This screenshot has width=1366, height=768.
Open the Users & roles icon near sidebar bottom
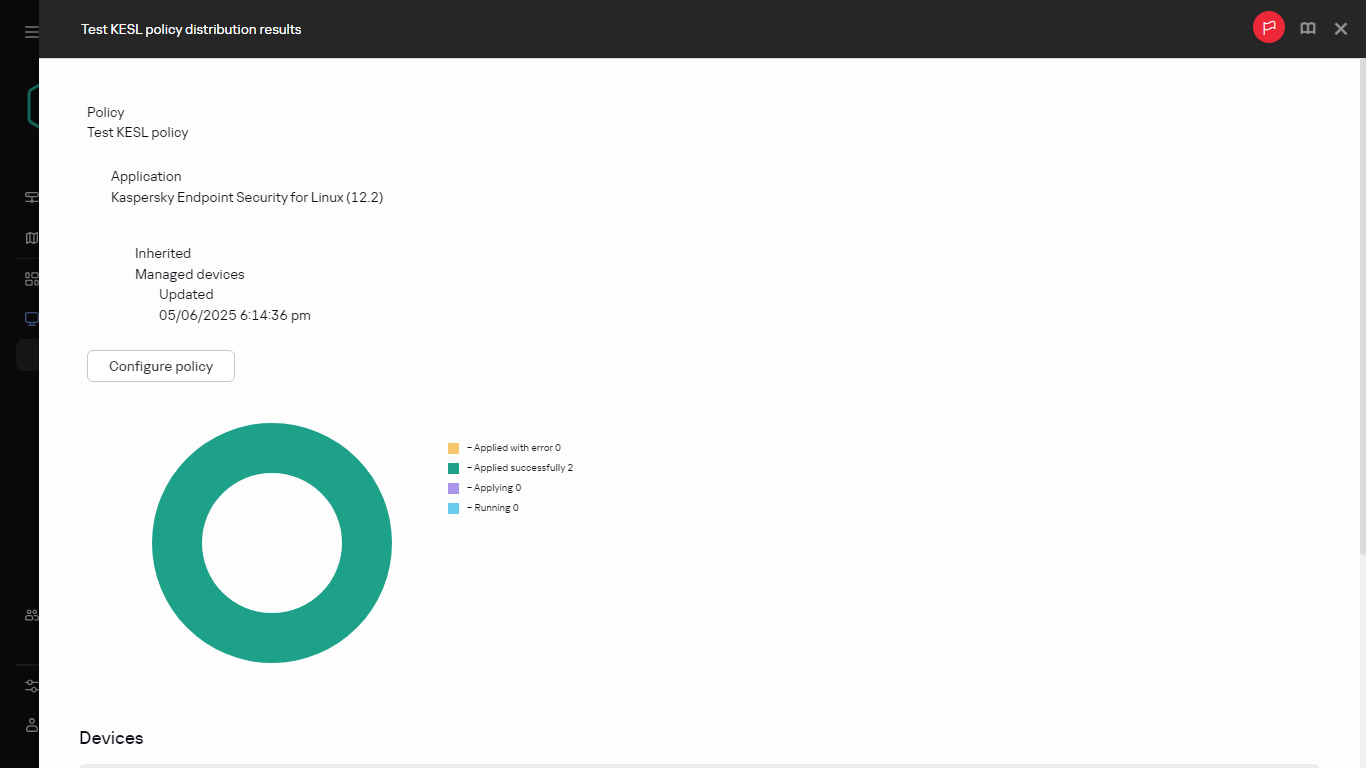(29, 615)
